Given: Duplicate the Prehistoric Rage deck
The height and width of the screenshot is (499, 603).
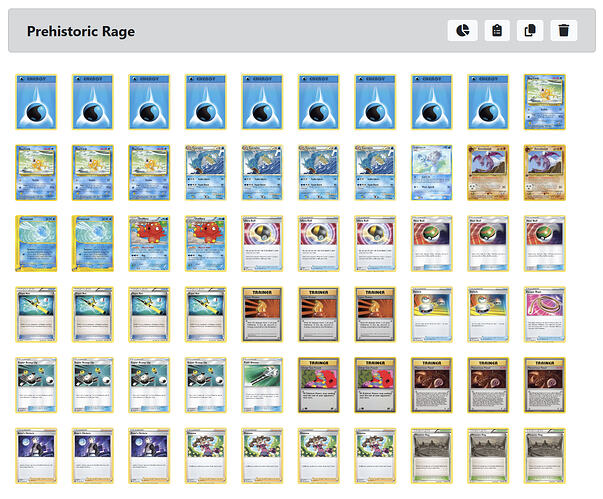Looking at the screenshot, I should pyautogui.click(x=530, y=30).
